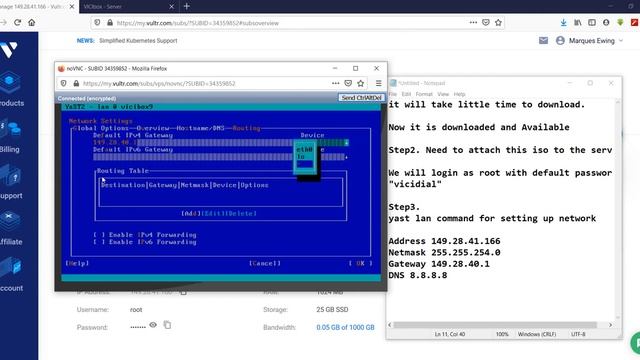Open Firefox downloads panel

[x=563, y=23]
